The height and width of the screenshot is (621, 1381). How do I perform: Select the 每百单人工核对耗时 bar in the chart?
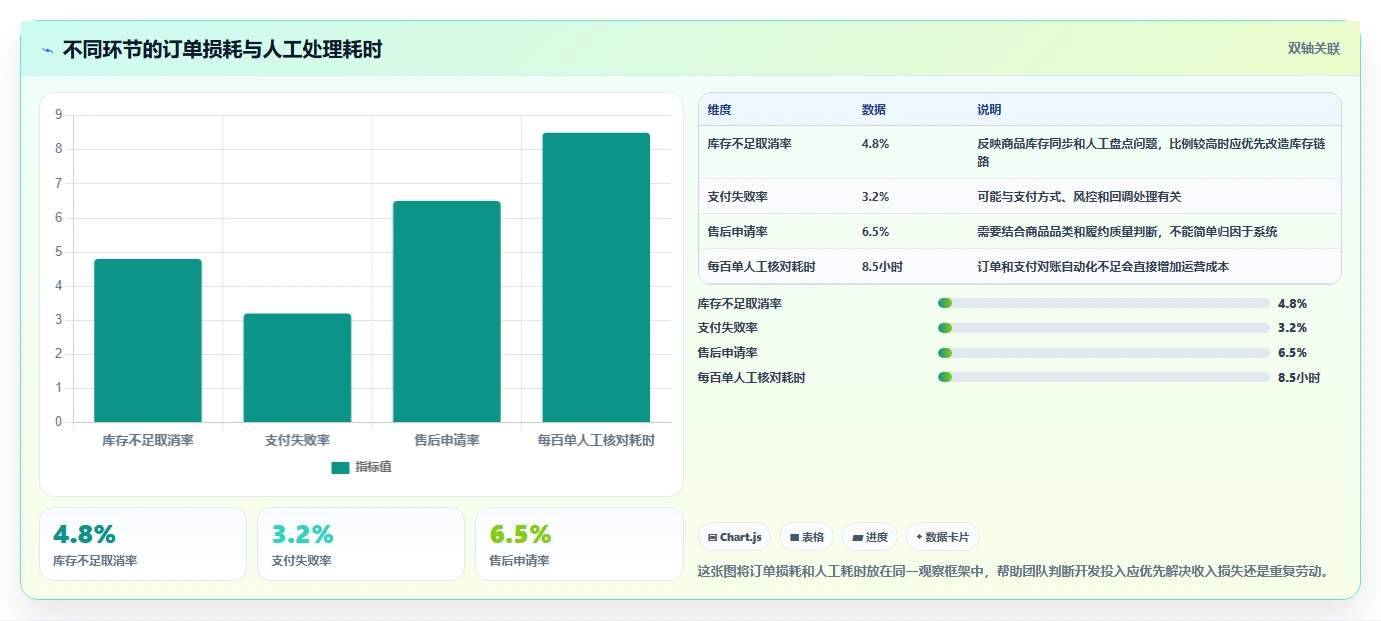596,277
